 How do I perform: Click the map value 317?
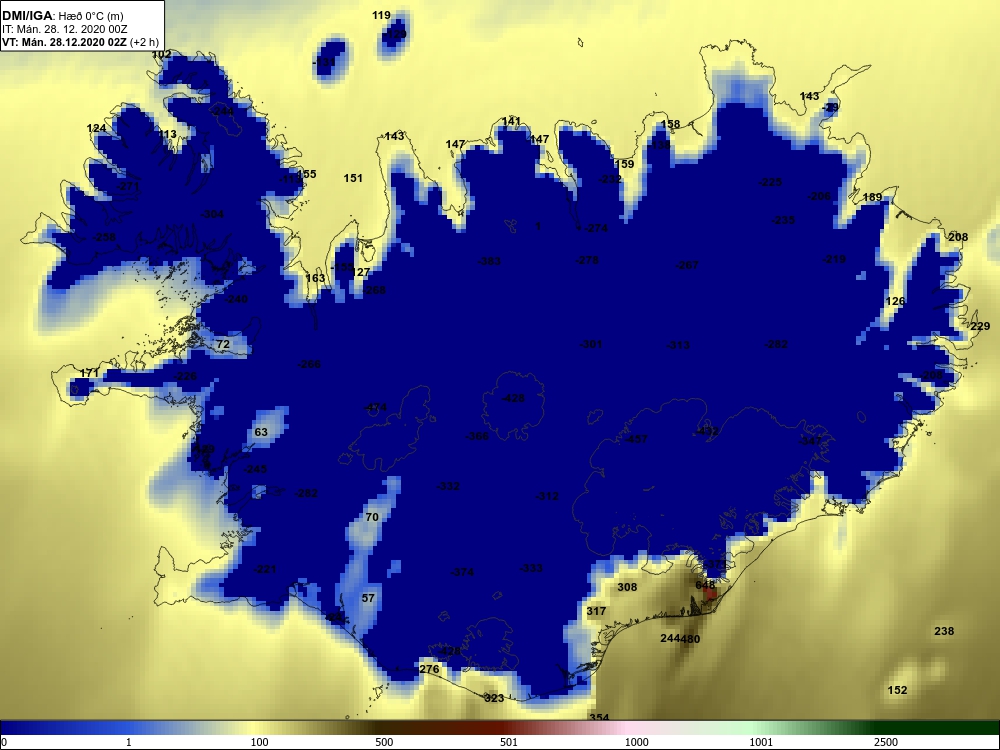596,612
